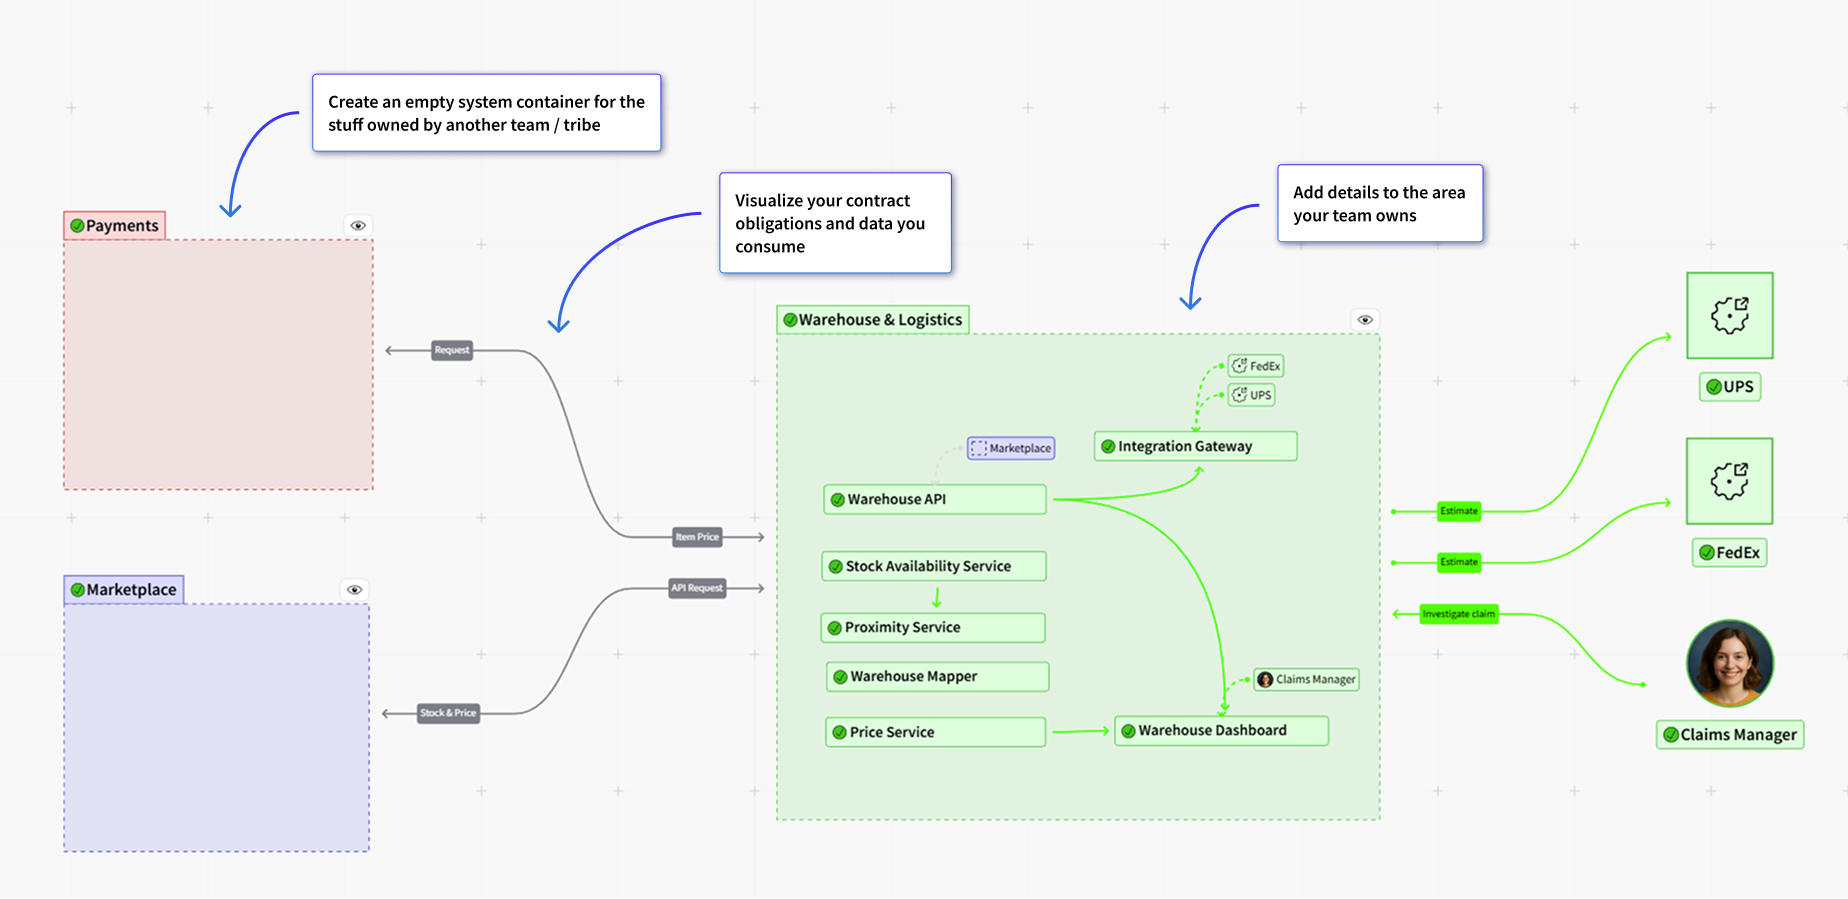Click the Claims Manager tag above Warehouse Dashboard

click(x=1306, y=680)
